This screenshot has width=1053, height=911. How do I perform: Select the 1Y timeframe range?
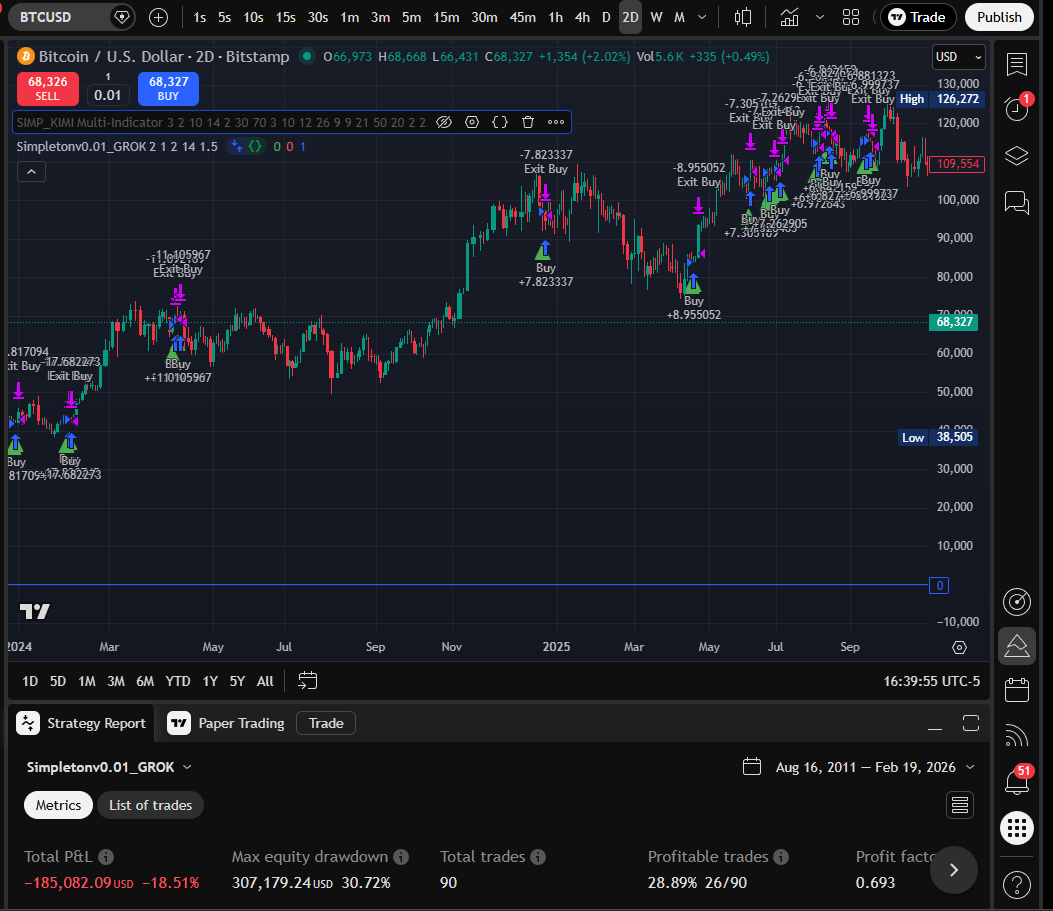point(209,681)
